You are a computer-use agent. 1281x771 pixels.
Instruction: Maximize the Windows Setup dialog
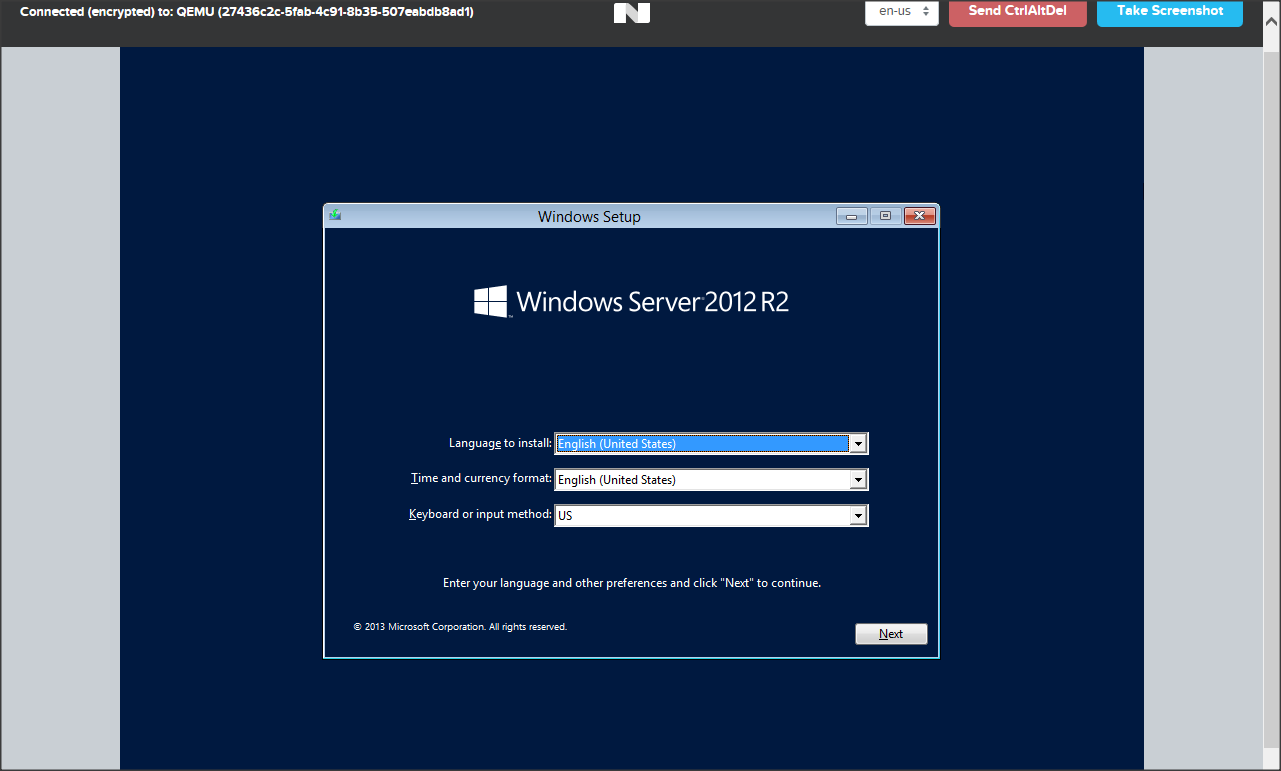click(885, 216)
